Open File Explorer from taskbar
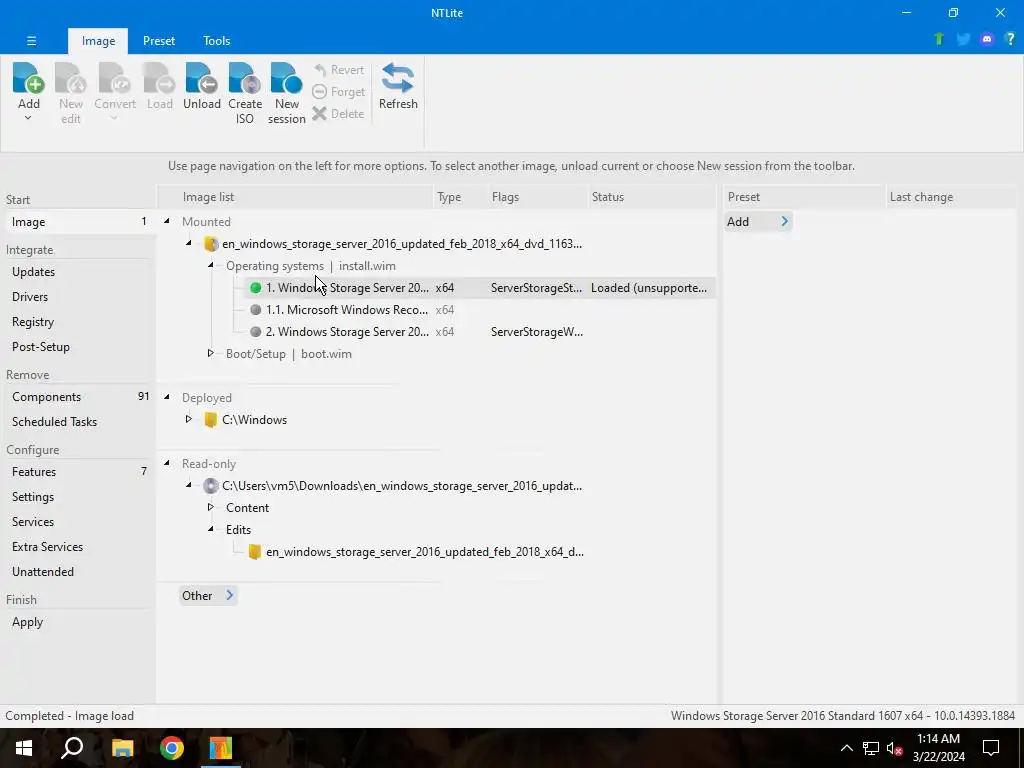 click(x=122, y=748)
